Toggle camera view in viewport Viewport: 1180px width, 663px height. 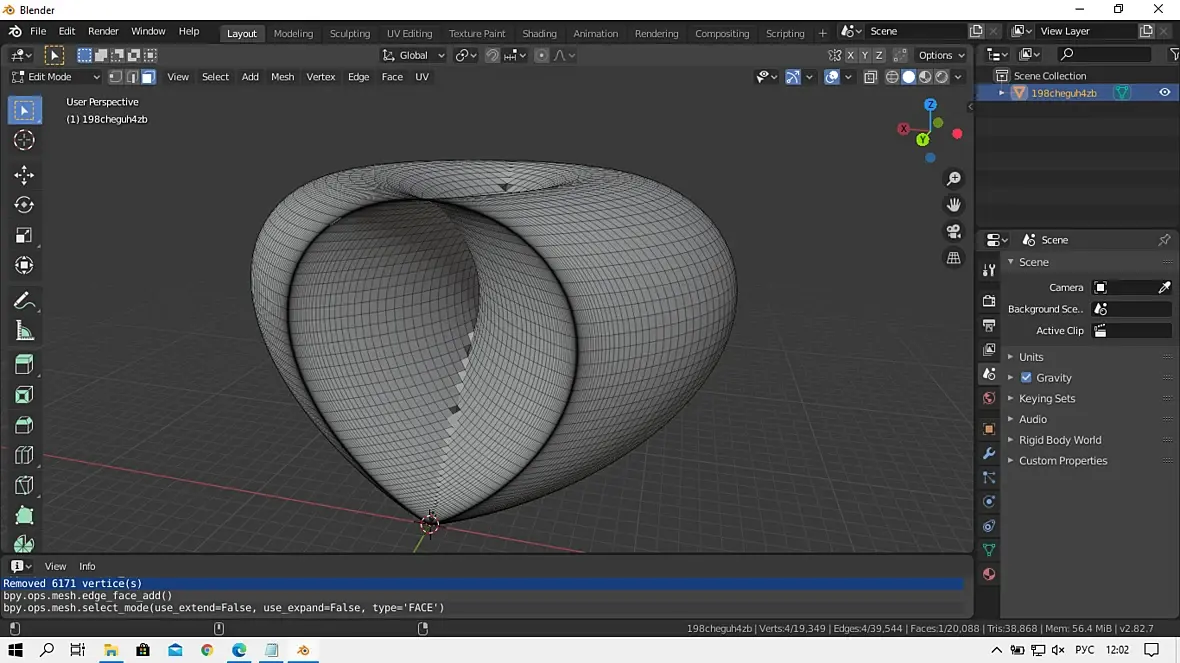953,231
